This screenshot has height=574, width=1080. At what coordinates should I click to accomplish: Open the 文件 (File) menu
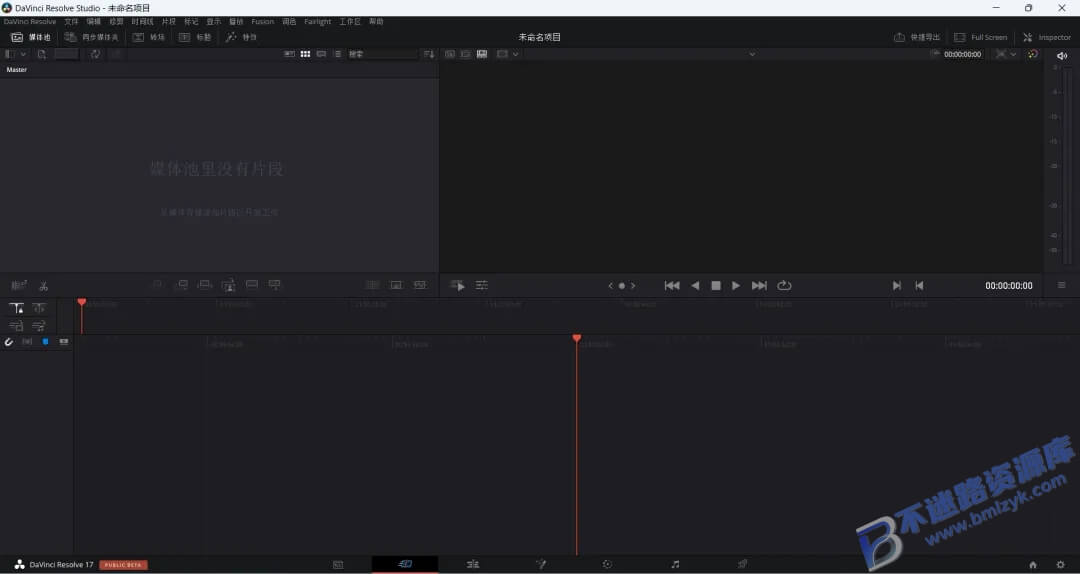pos(72,21)
